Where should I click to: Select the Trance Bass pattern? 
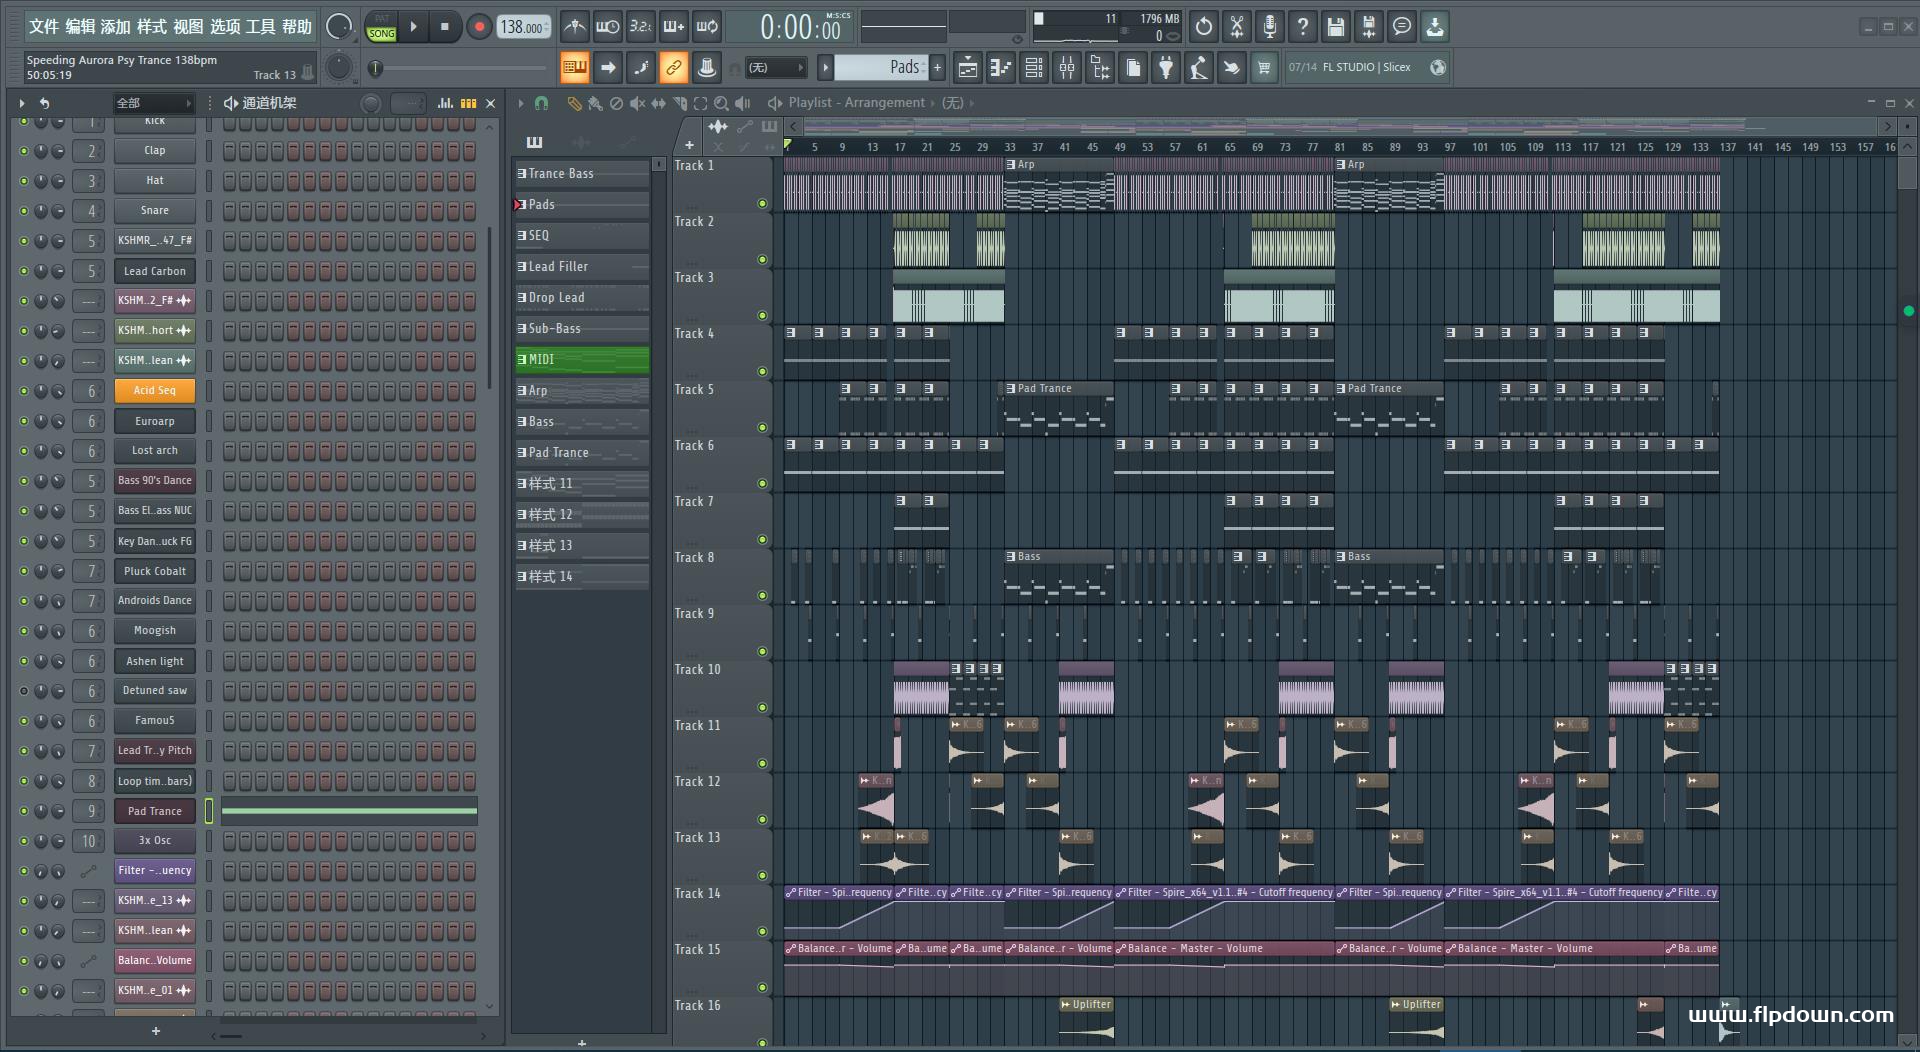[582, 174]
